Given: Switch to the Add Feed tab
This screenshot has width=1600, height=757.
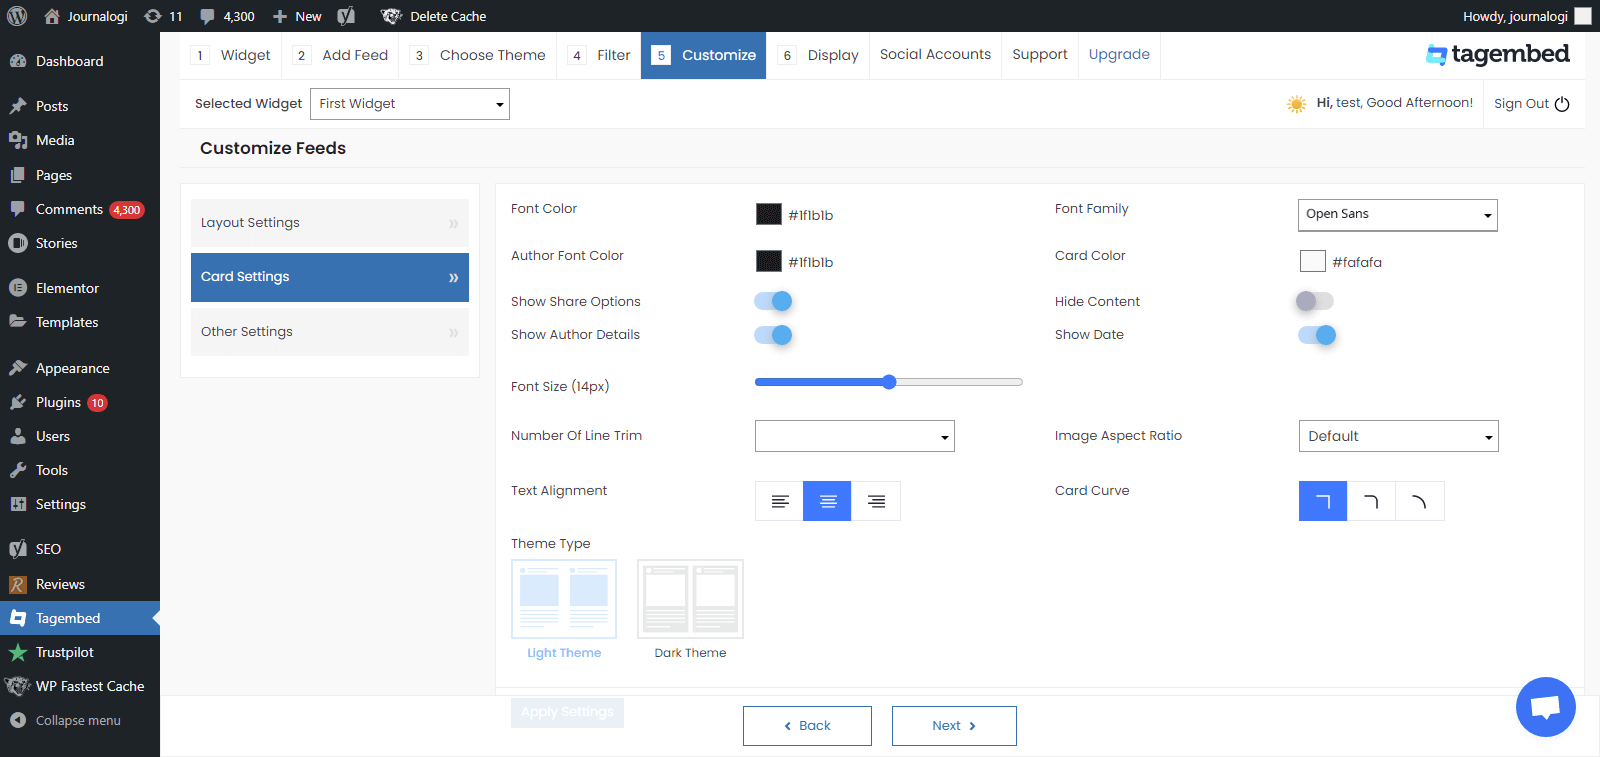Looking at the screenshot, I should (x=341, y=55).
